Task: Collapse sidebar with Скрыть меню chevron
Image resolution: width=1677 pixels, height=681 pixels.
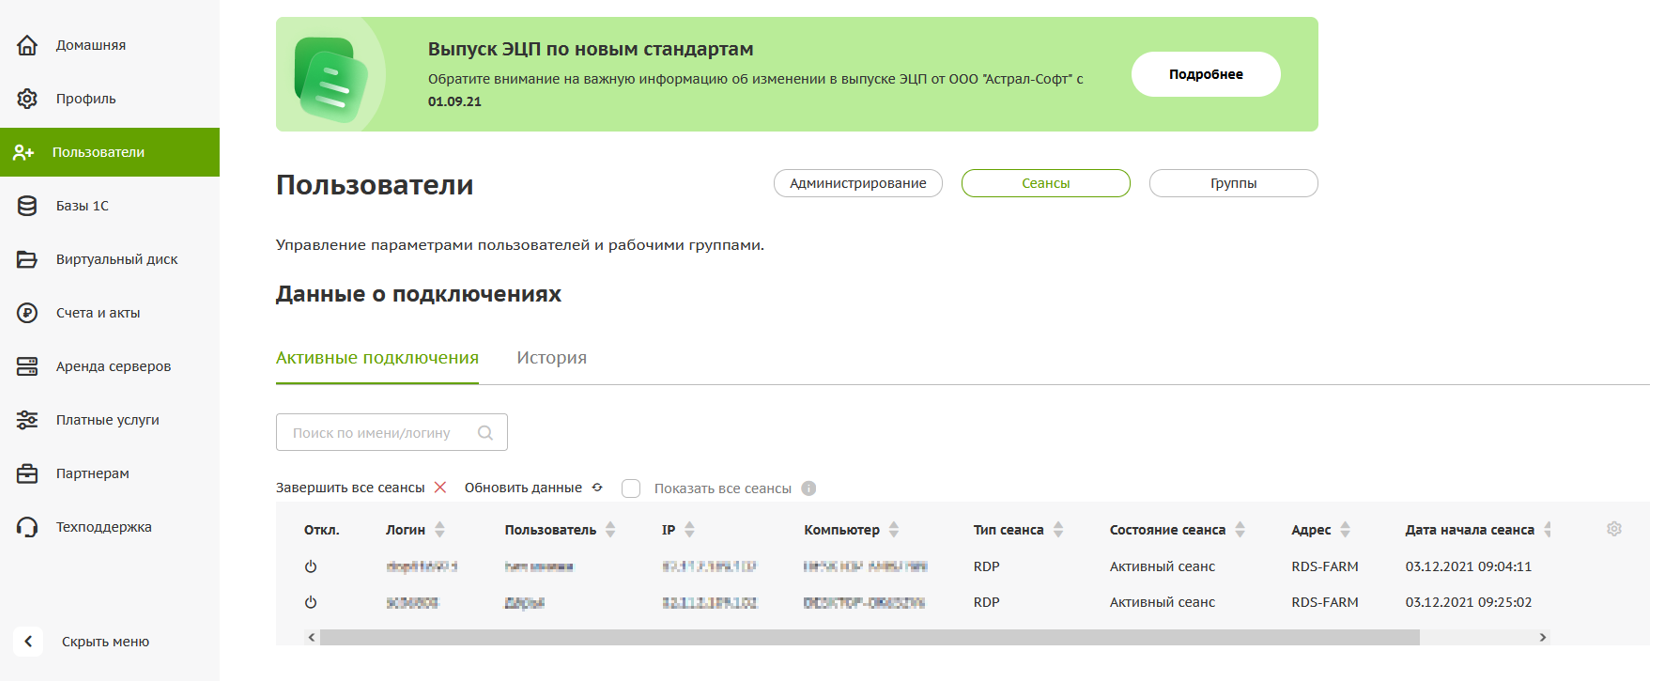Action: (28, 641)
